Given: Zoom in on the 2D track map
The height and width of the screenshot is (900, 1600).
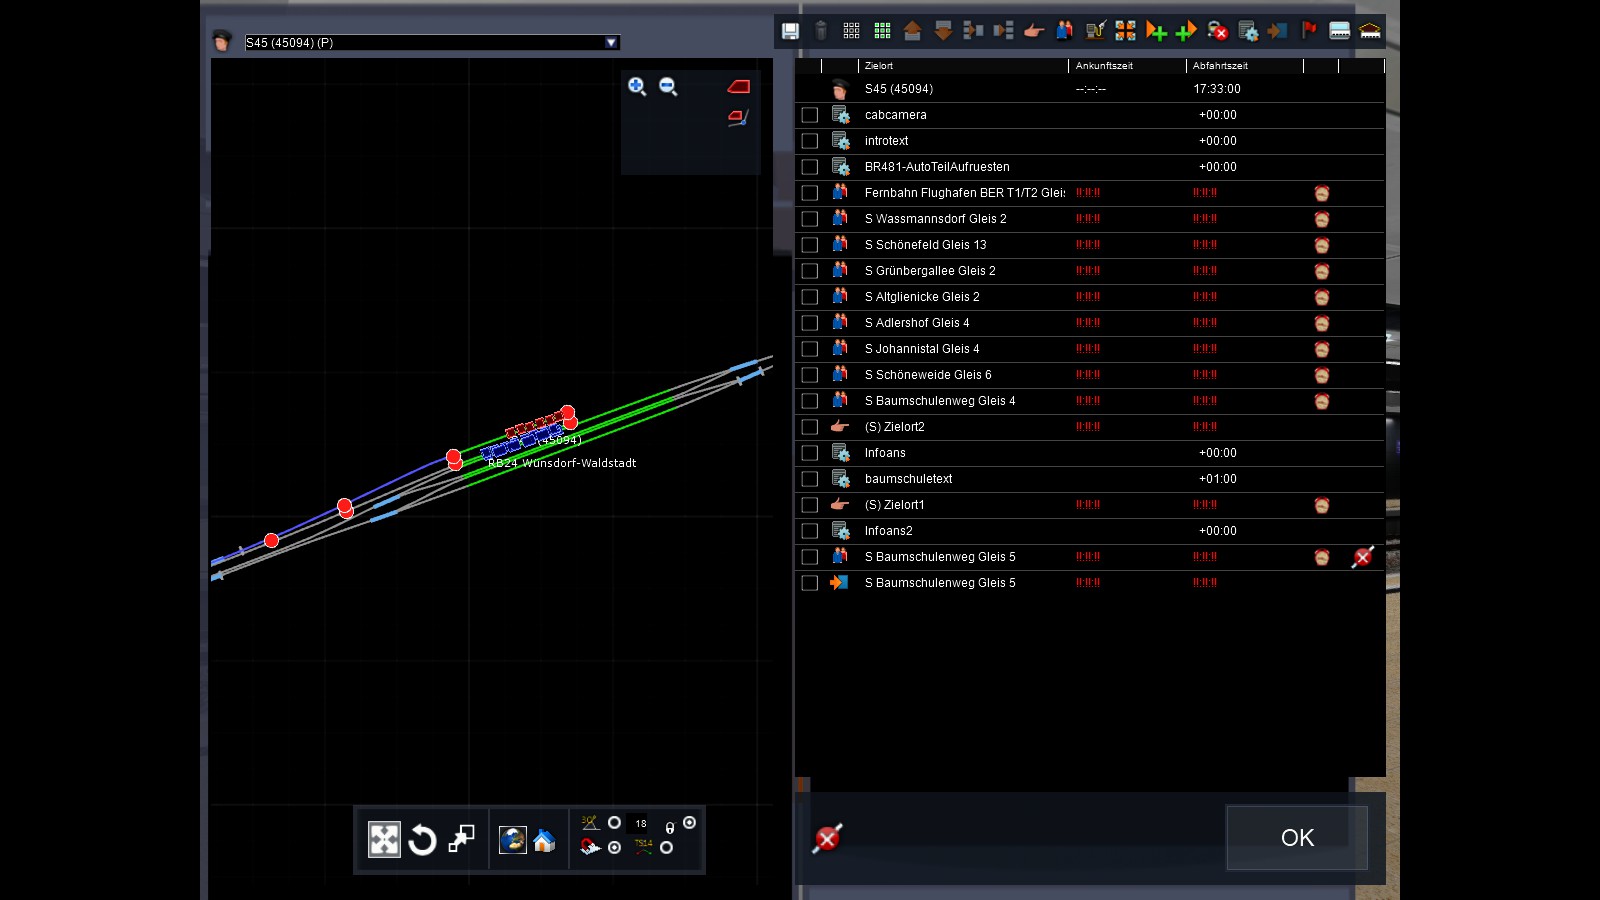Looking at the screenshot, I should pyautogui.click(x=637, y=87).
